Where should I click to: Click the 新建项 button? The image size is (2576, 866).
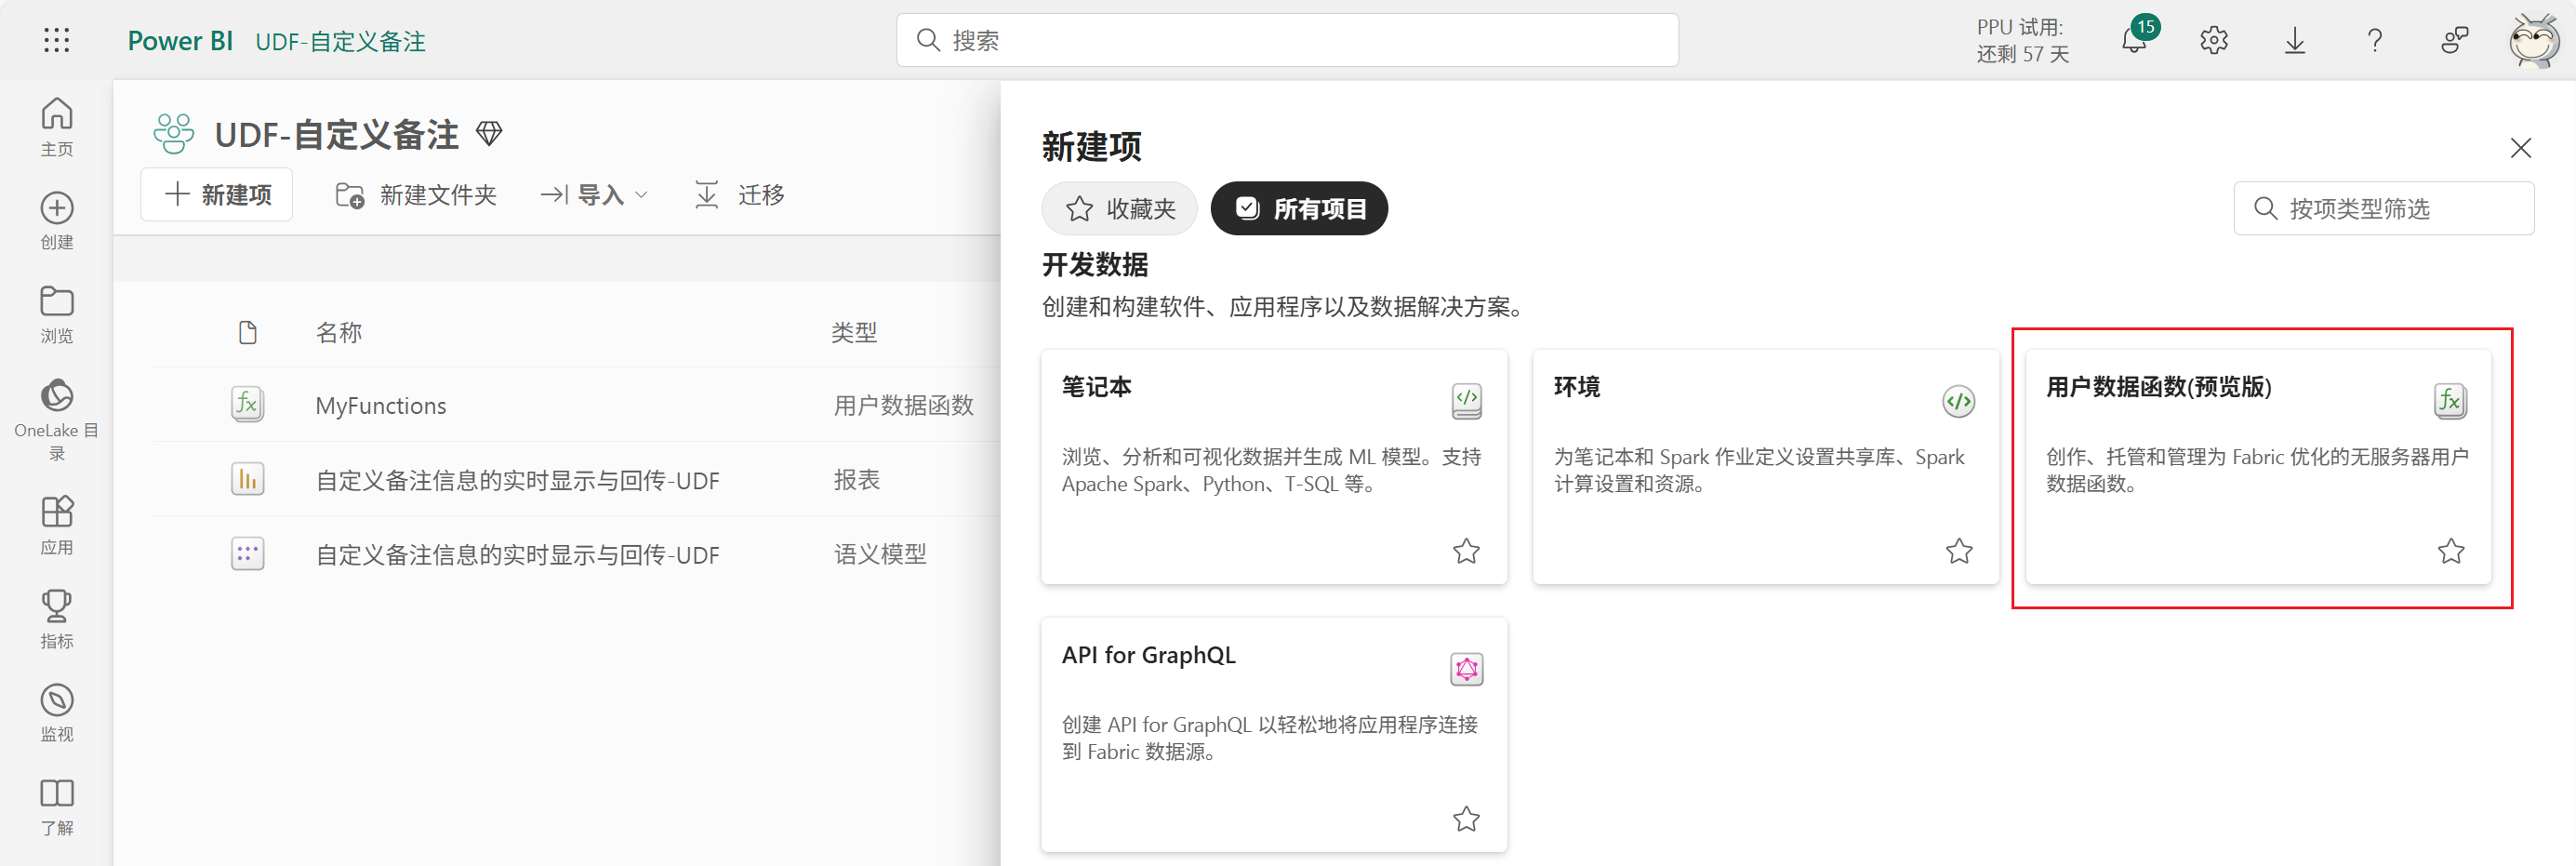(x=217, y=194)
